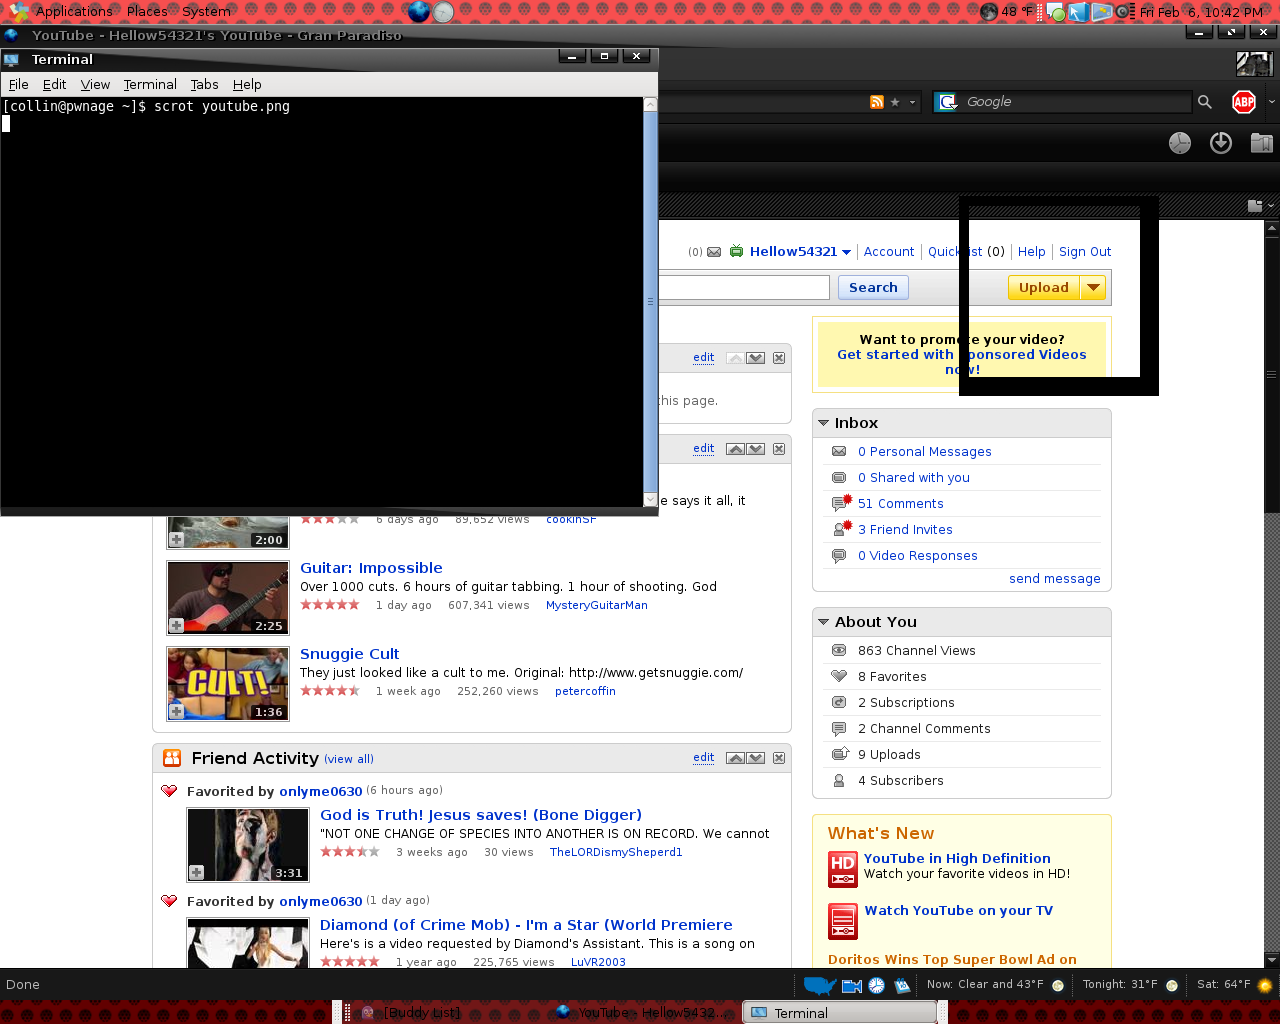Click YouTube in High Definition link

(957, 859)
